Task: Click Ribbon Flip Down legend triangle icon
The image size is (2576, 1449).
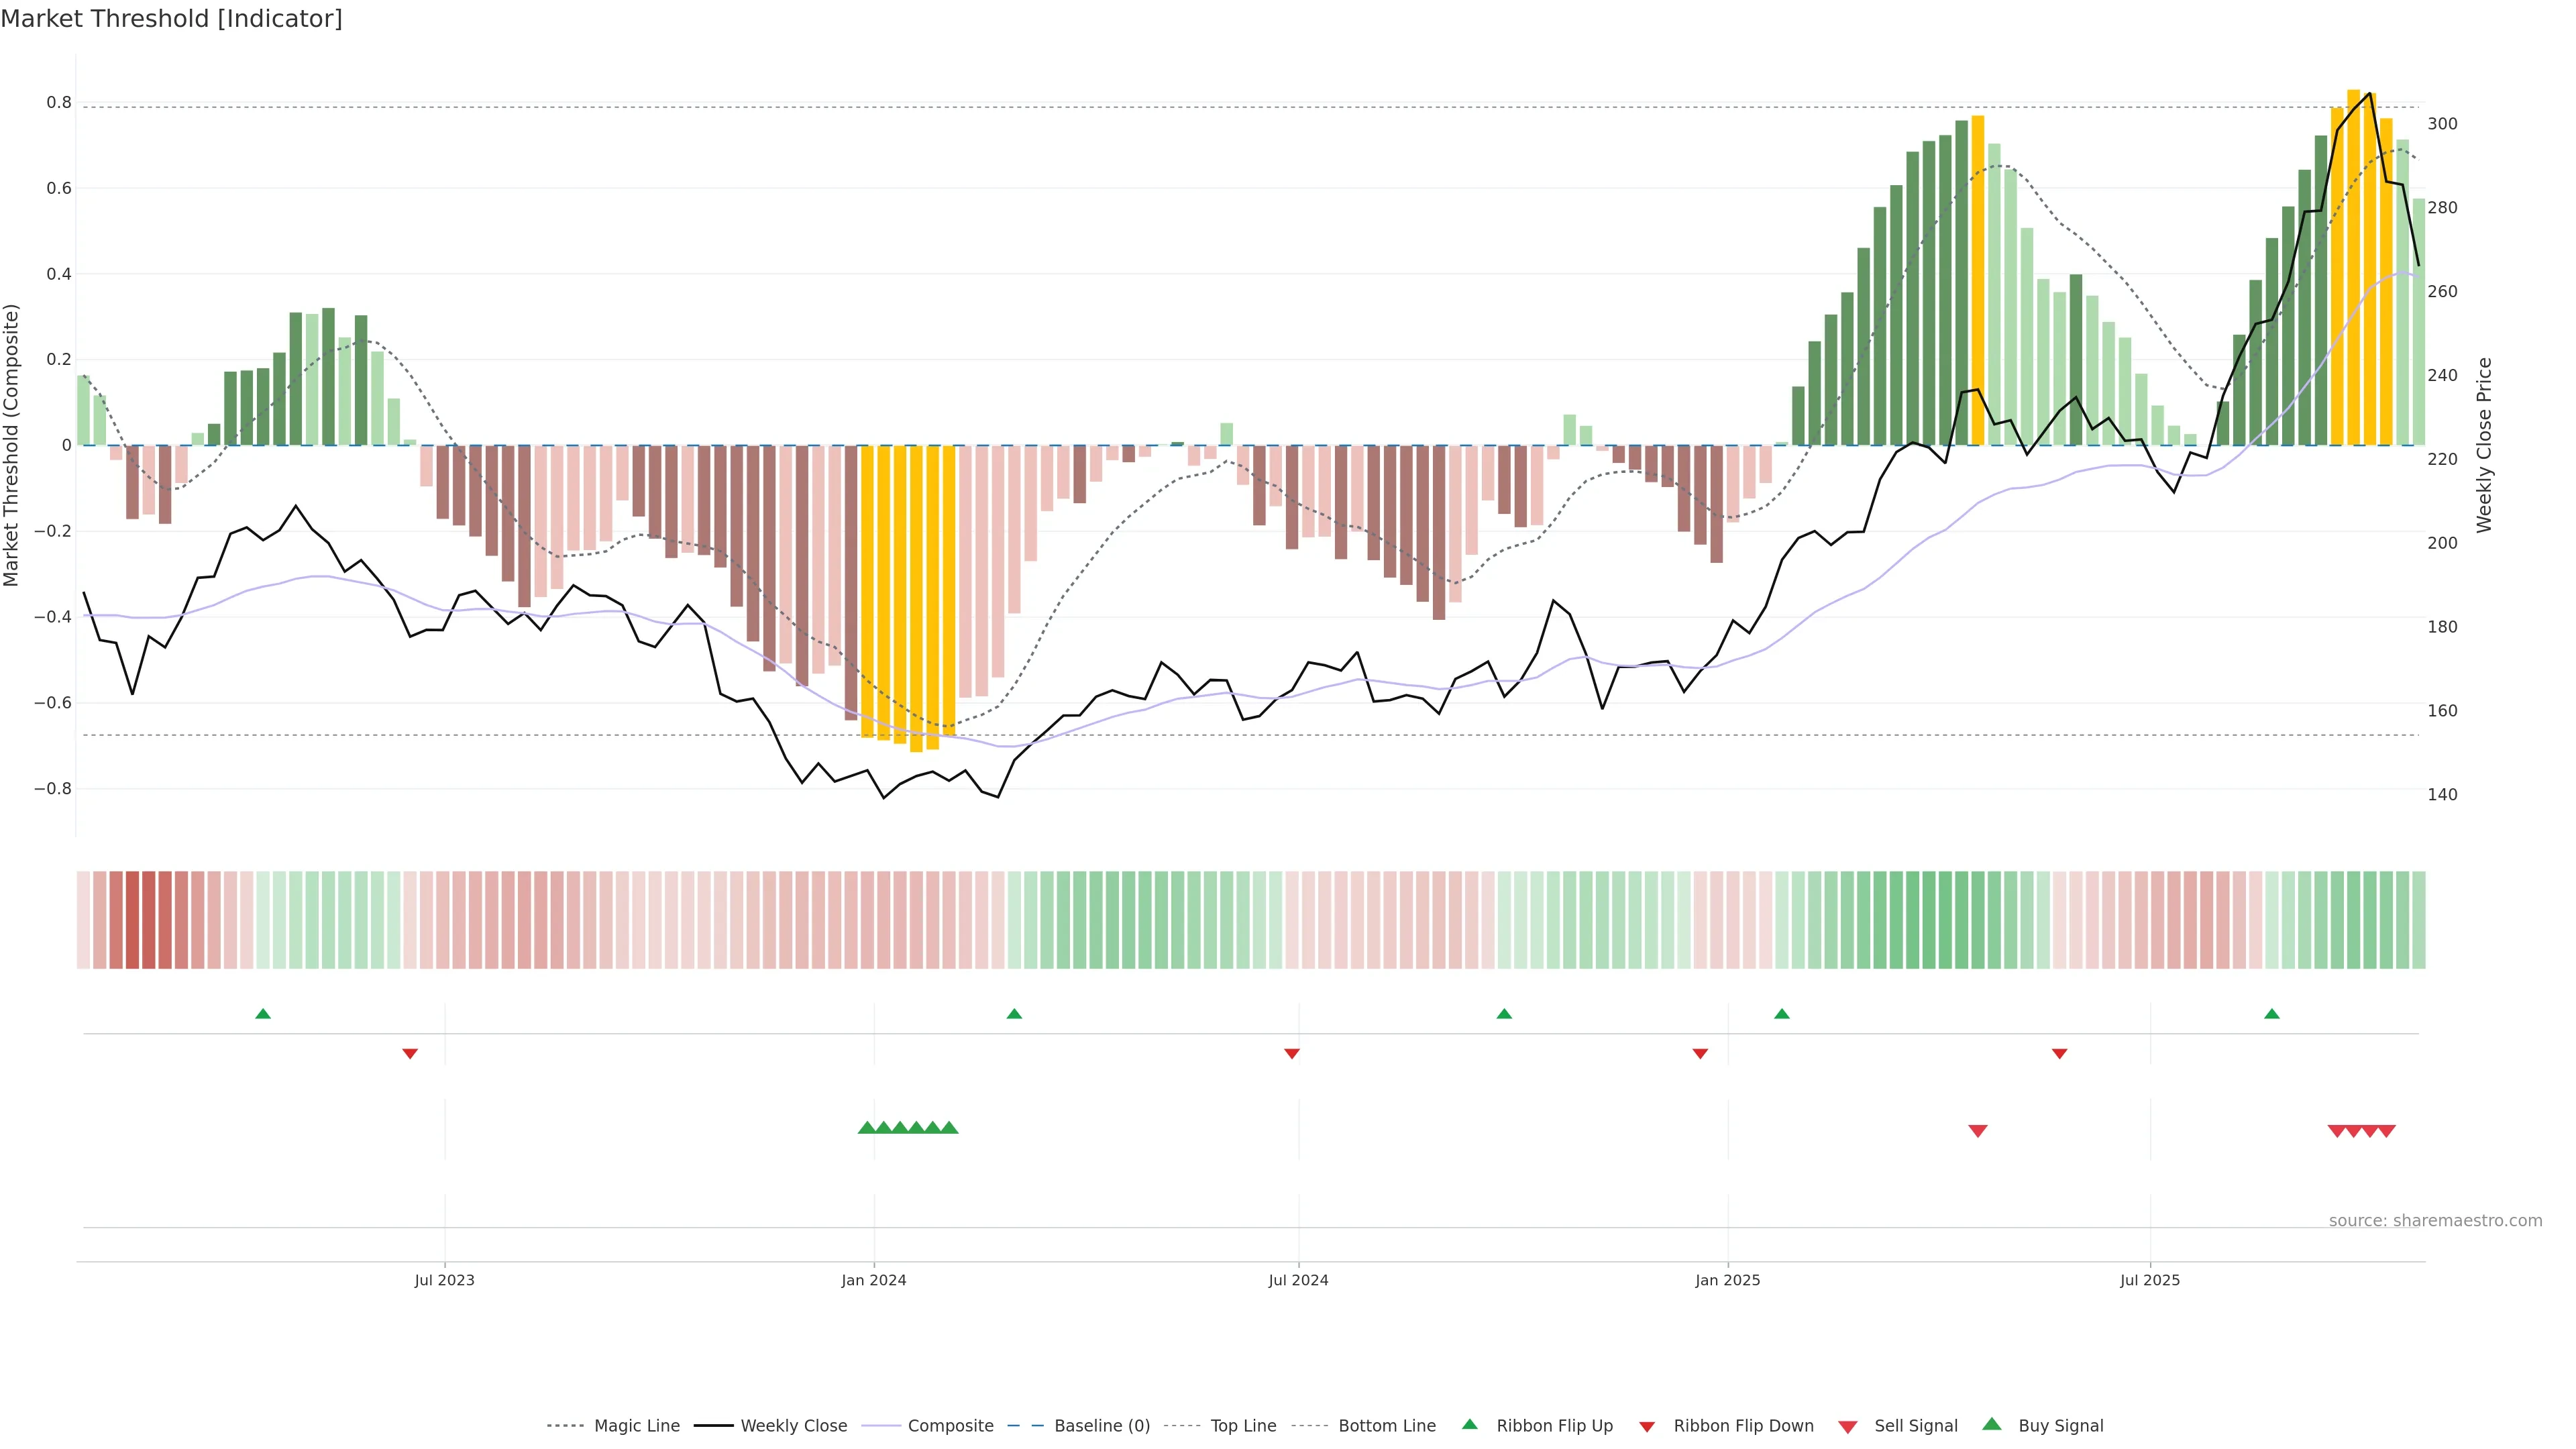Action: 1647,1427
